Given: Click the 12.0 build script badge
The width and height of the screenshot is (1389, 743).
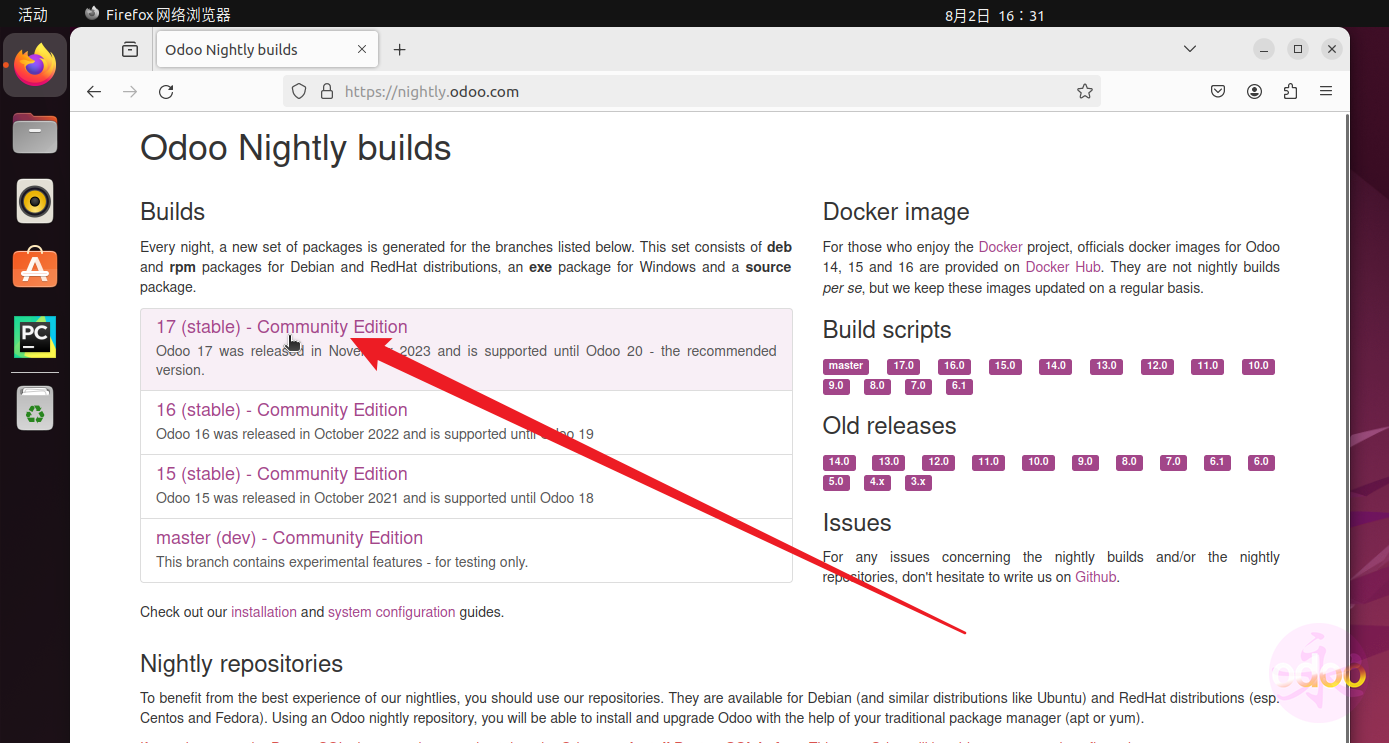Looking at the screenshot, I should click(x=1157, y=366).
